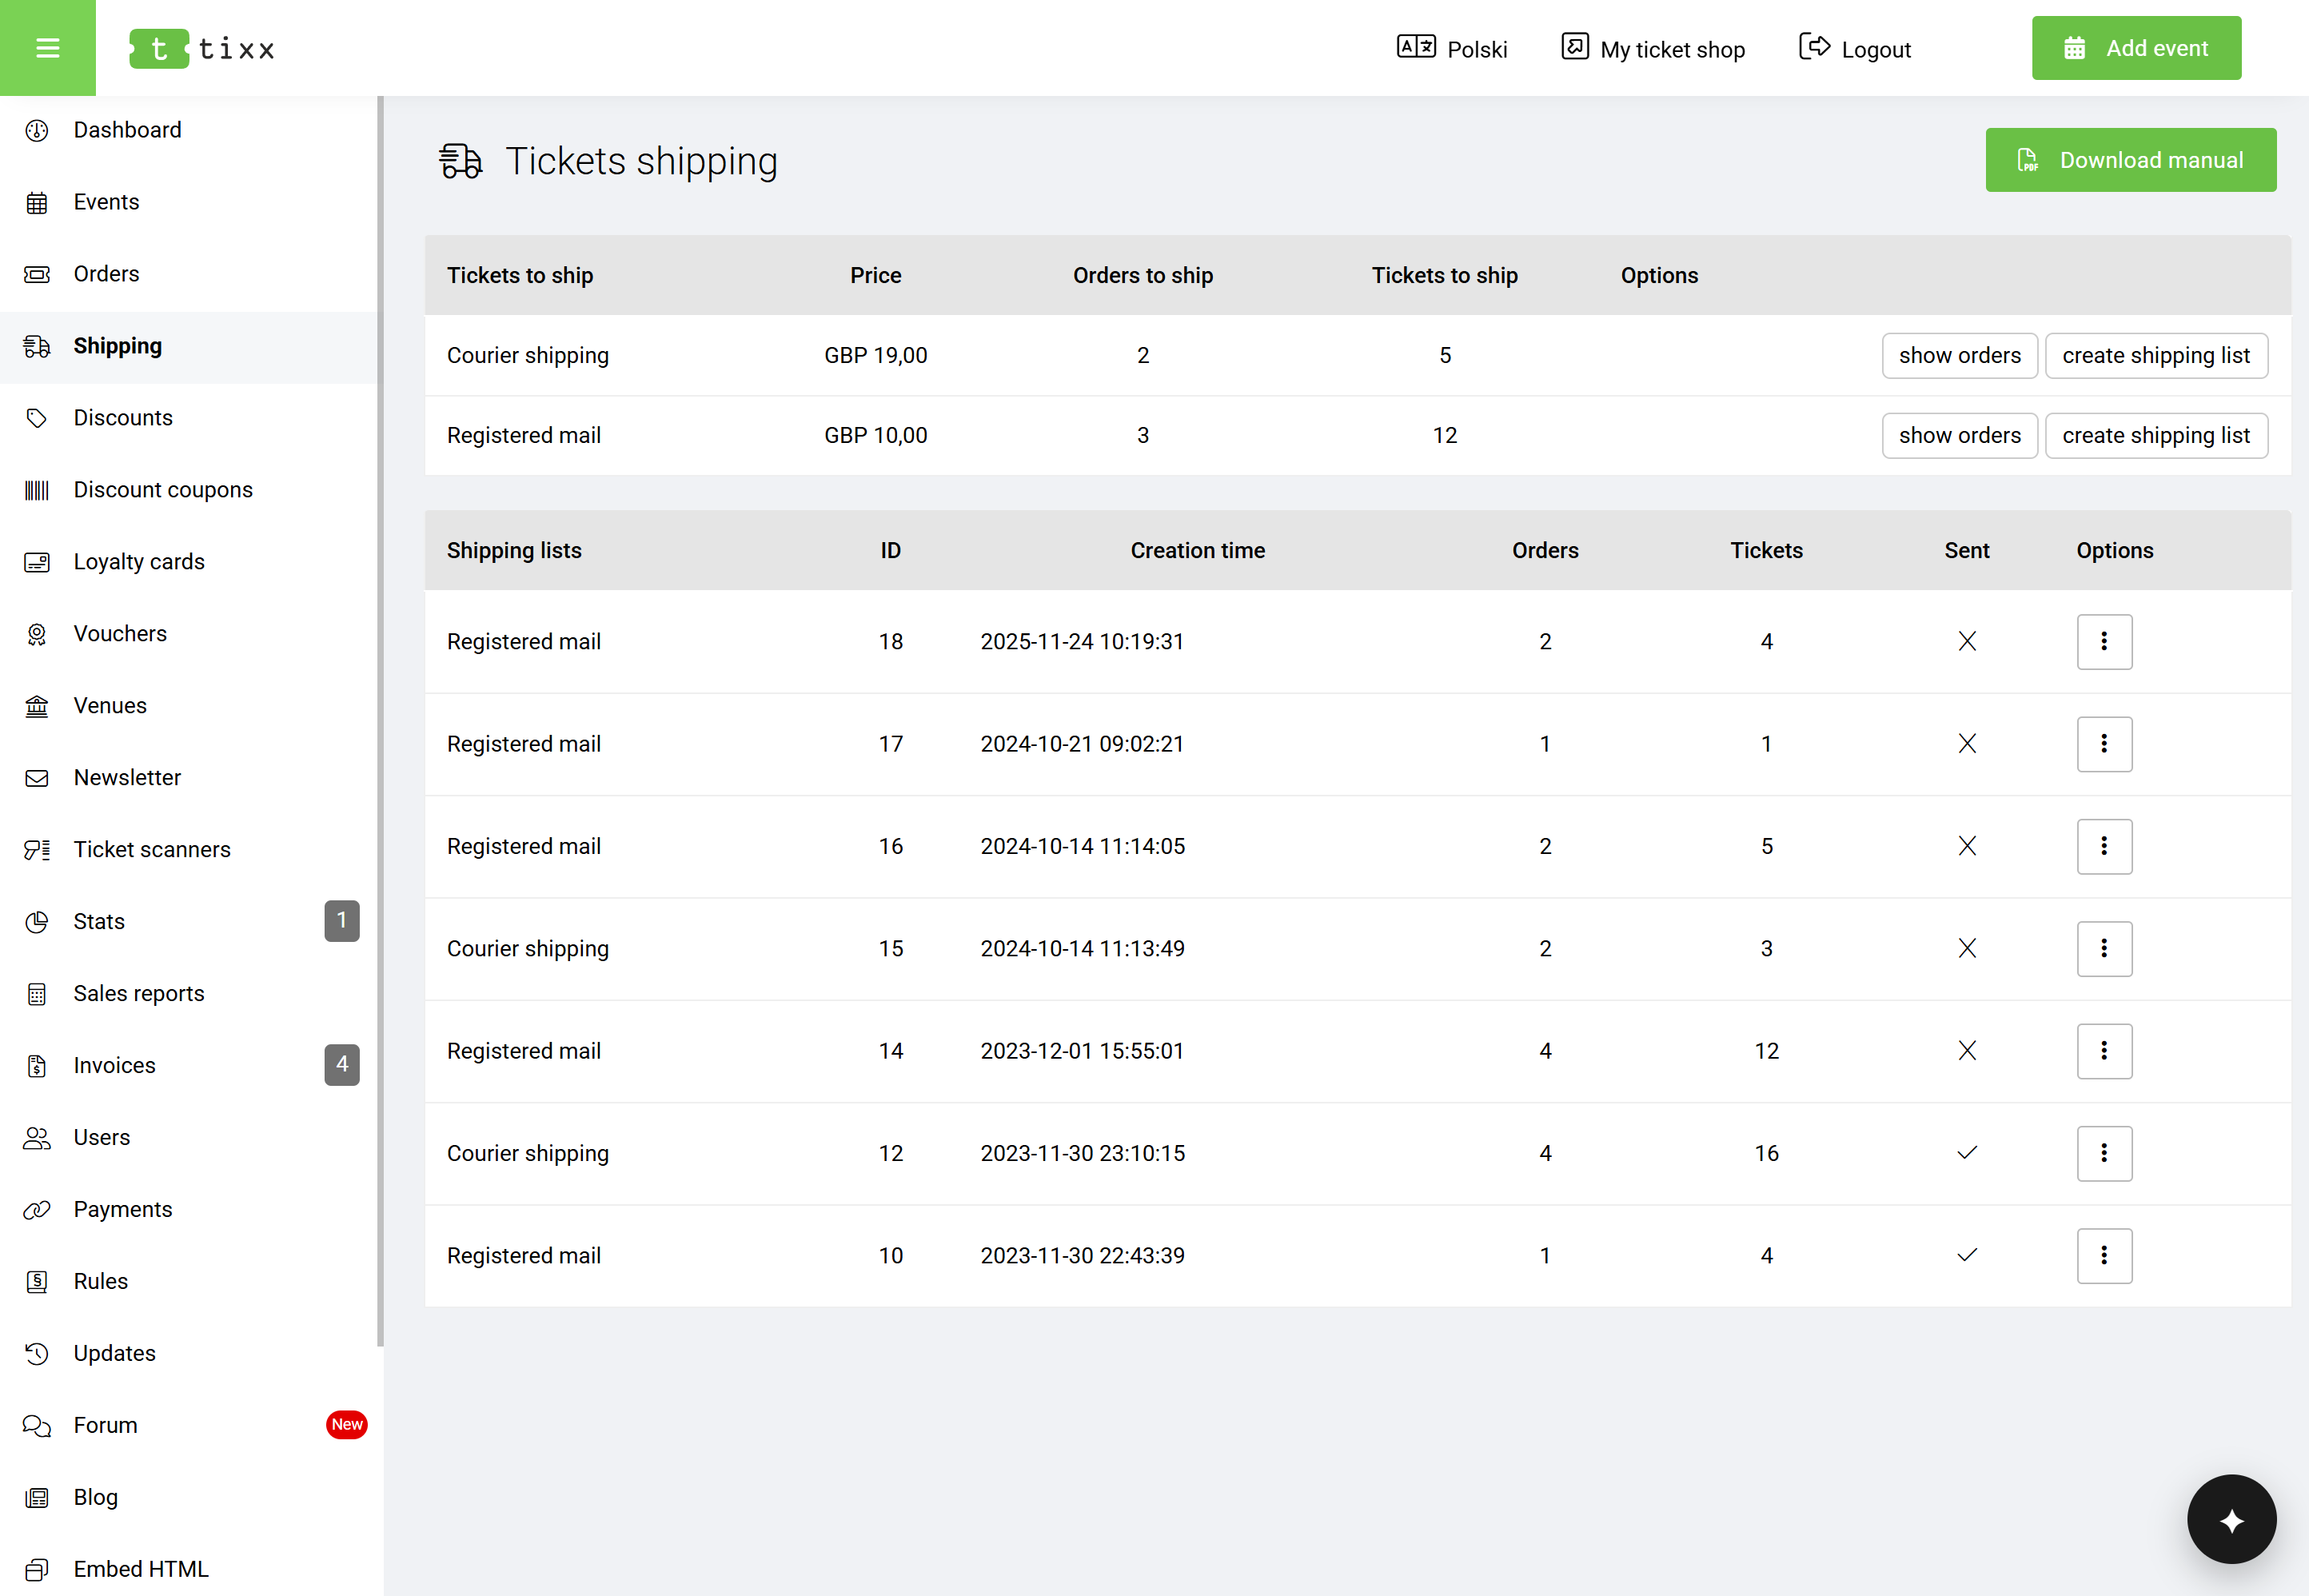The height and width of the screenshot is (1596, 2309).
Task: Click the Creation time column header
Action: tap(1197, 551)
